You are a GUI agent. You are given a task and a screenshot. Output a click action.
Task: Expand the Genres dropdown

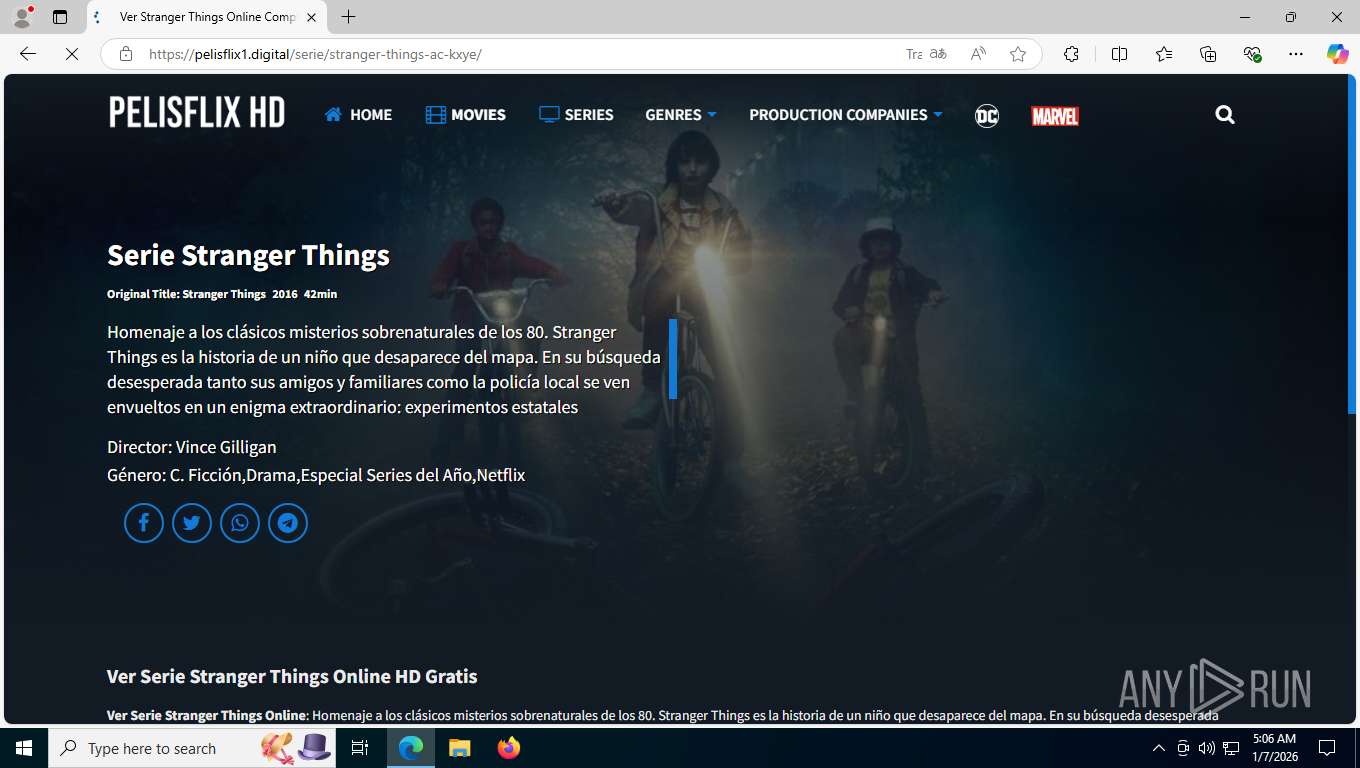pos(681,115)
